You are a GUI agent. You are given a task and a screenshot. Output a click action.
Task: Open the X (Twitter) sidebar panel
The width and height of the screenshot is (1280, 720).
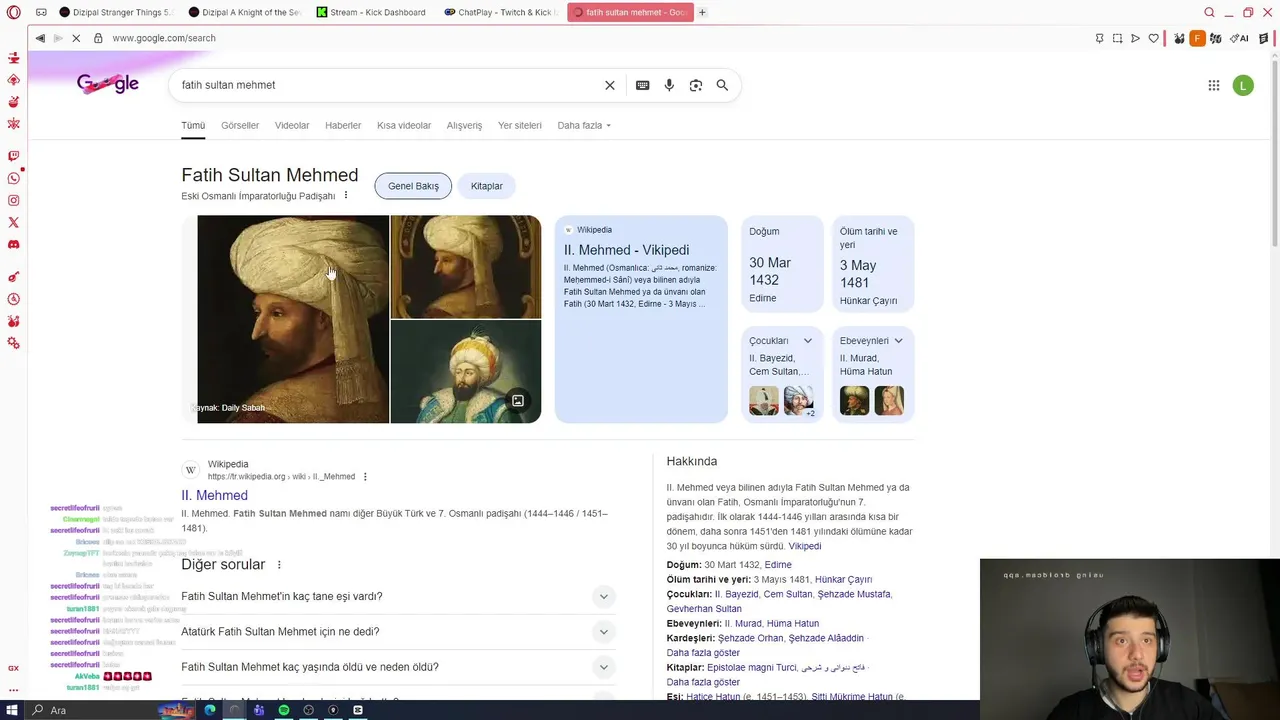[13, 222]
